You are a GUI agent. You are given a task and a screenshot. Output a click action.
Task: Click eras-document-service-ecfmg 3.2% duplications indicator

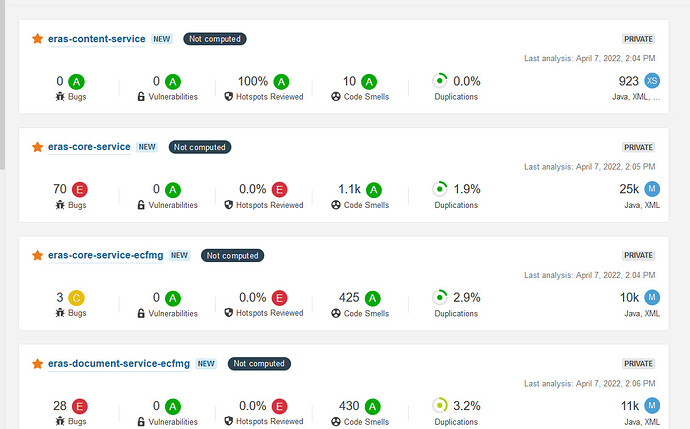click(x=439, y=405)
